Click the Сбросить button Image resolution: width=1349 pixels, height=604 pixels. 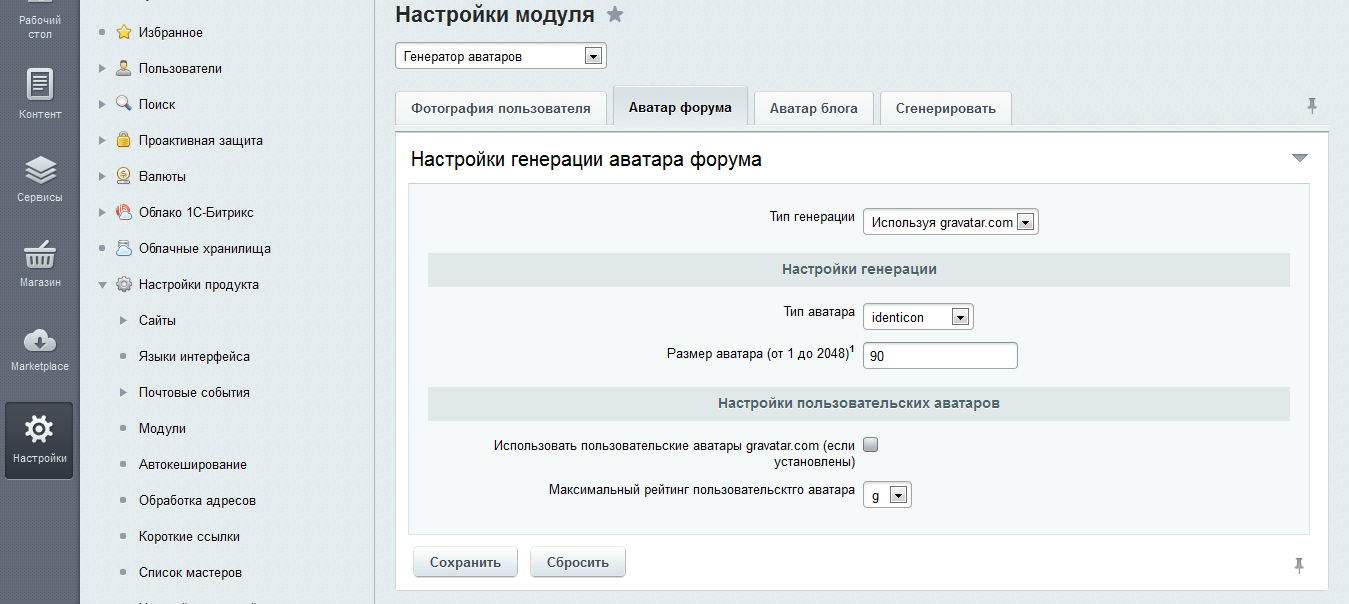pyautogui.click(x=577, y=562)
